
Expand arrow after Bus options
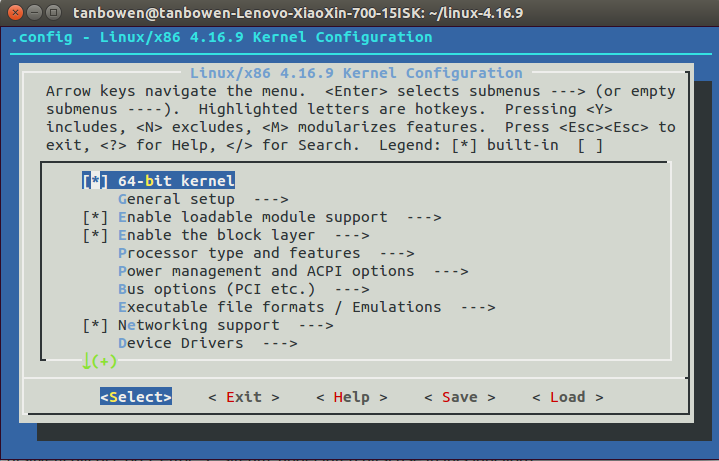point(352,289)
